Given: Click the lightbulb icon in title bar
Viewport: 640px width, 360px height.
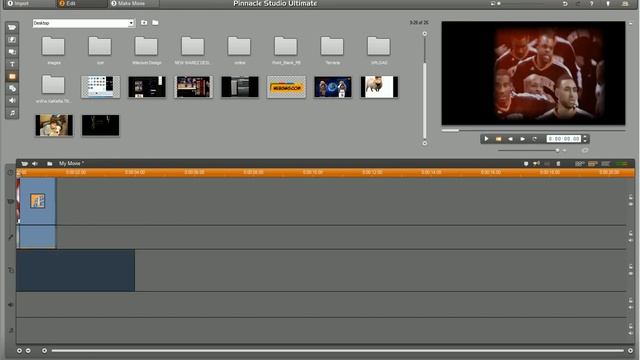Looking at the screenshot, I should point(608,4).
